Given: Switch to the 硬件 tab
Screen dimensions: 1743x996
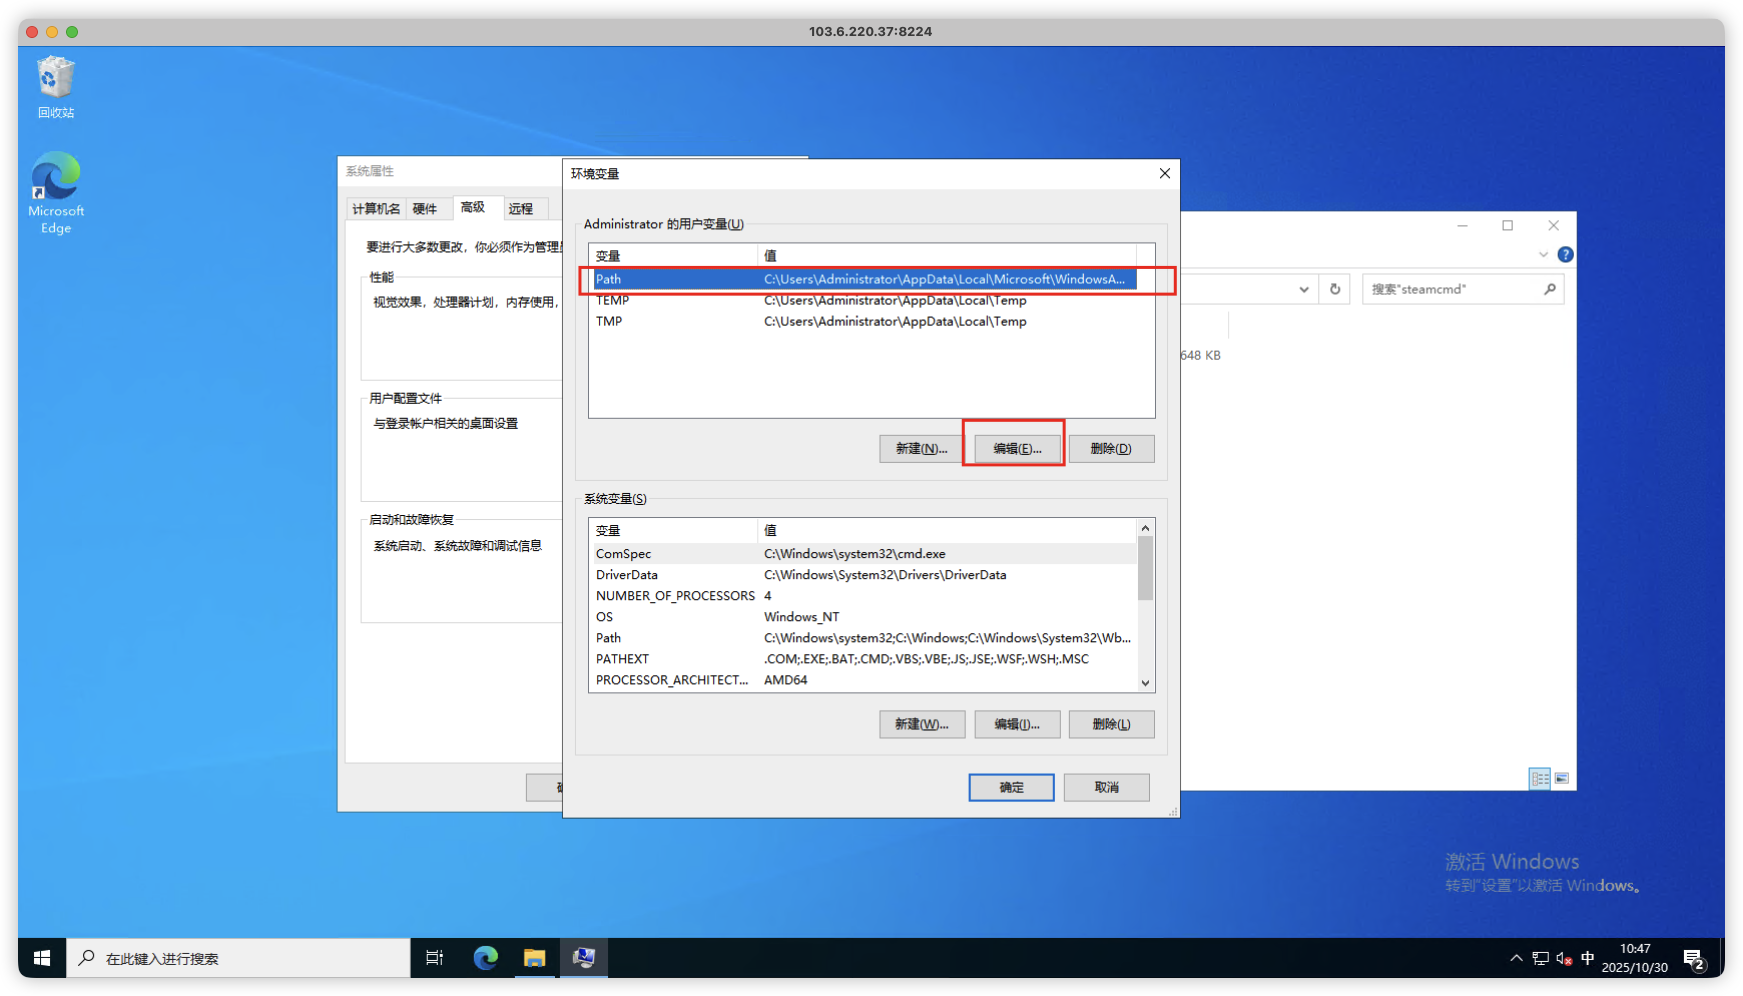Looking at the screenshot, I should (x=425, y=208).
